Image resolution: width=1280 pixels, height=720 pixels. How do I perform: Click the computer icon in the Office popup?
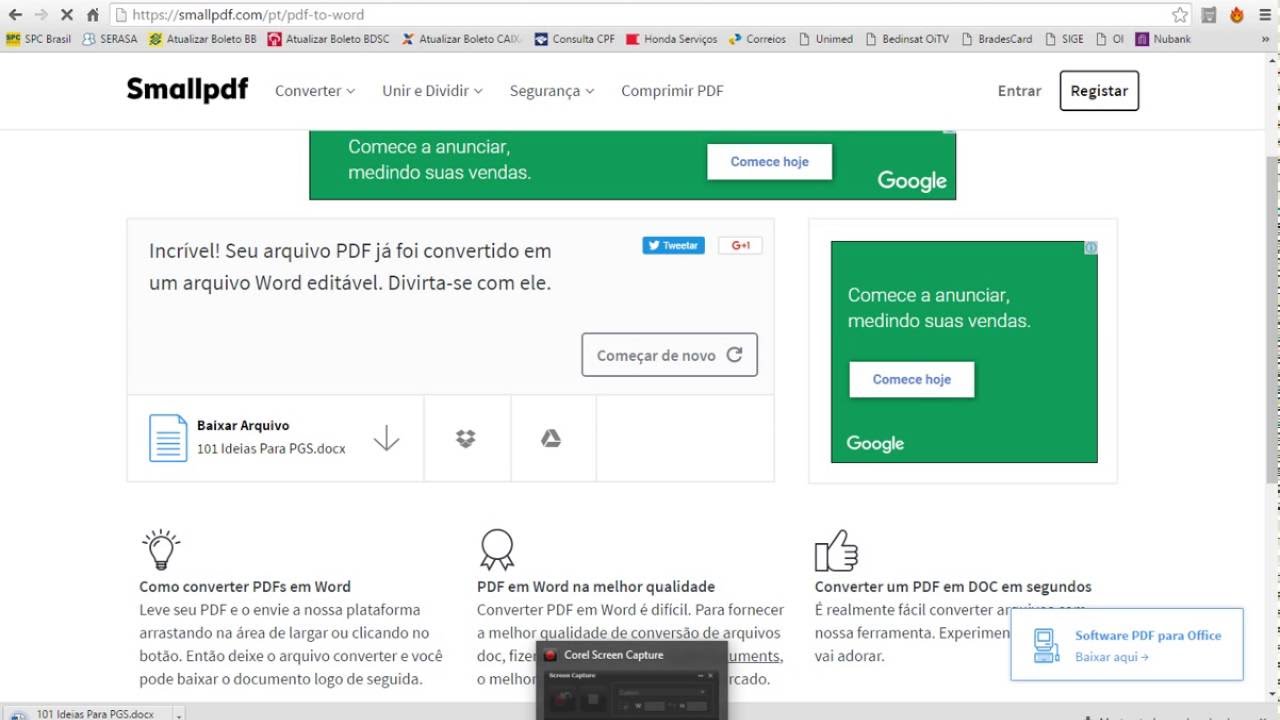click(1046, 645)
